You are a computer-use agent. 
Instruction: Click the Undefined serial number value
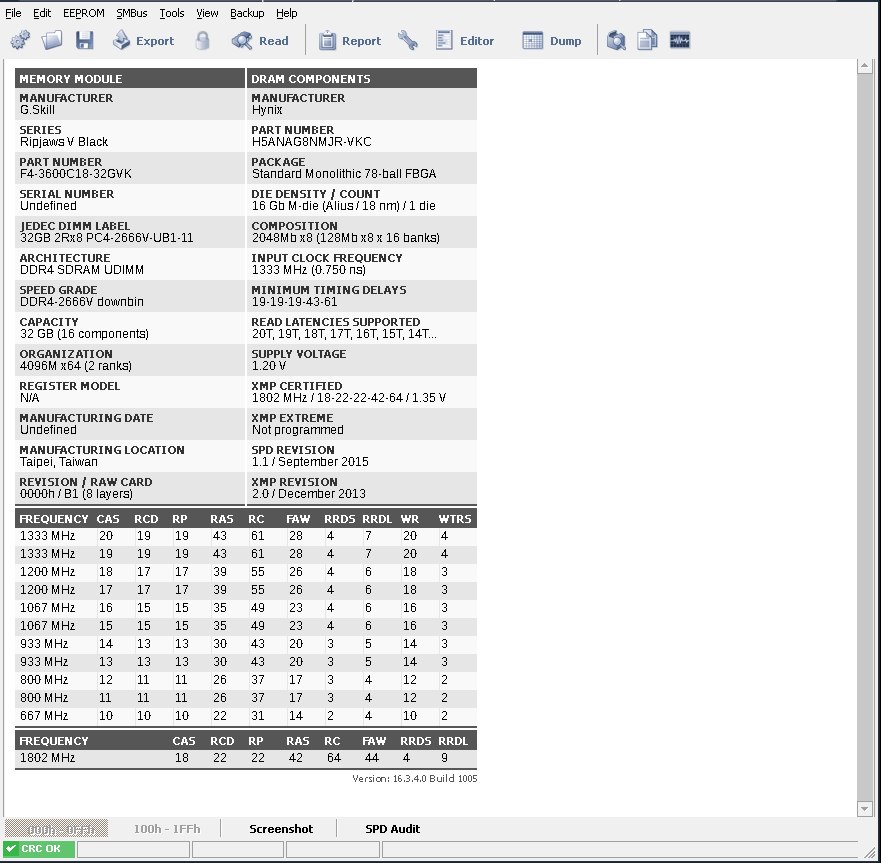[48, 206]
